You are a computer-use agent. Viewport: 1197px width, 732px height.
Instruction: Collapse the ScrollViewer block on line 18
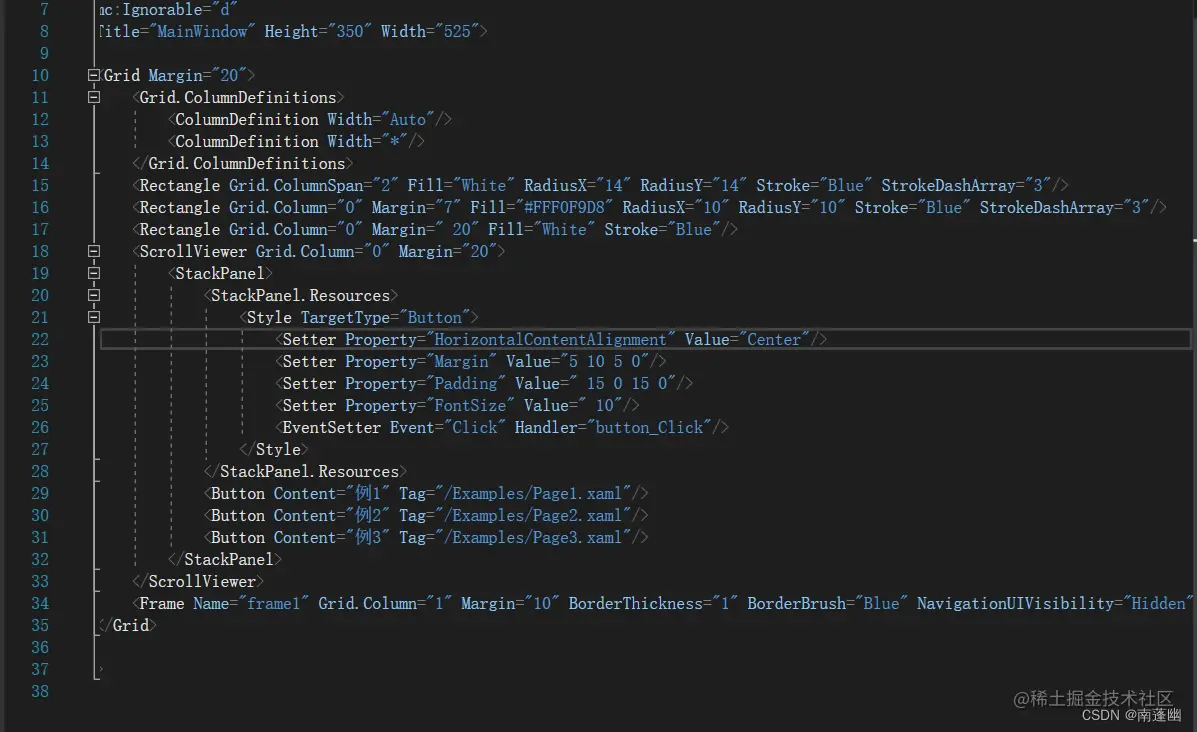click(x=94, y=251)
